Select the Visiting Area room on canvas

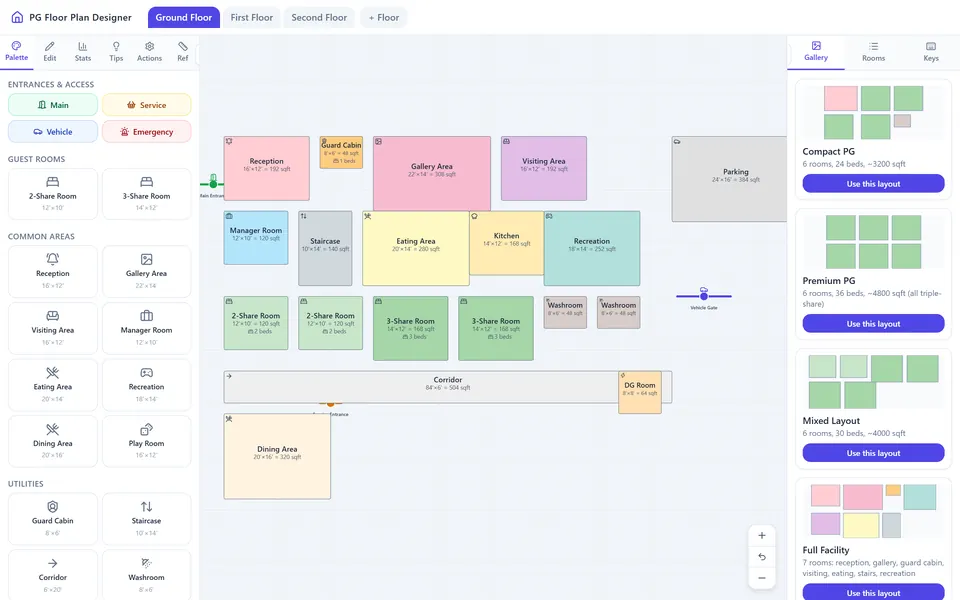tap(544, 168)
